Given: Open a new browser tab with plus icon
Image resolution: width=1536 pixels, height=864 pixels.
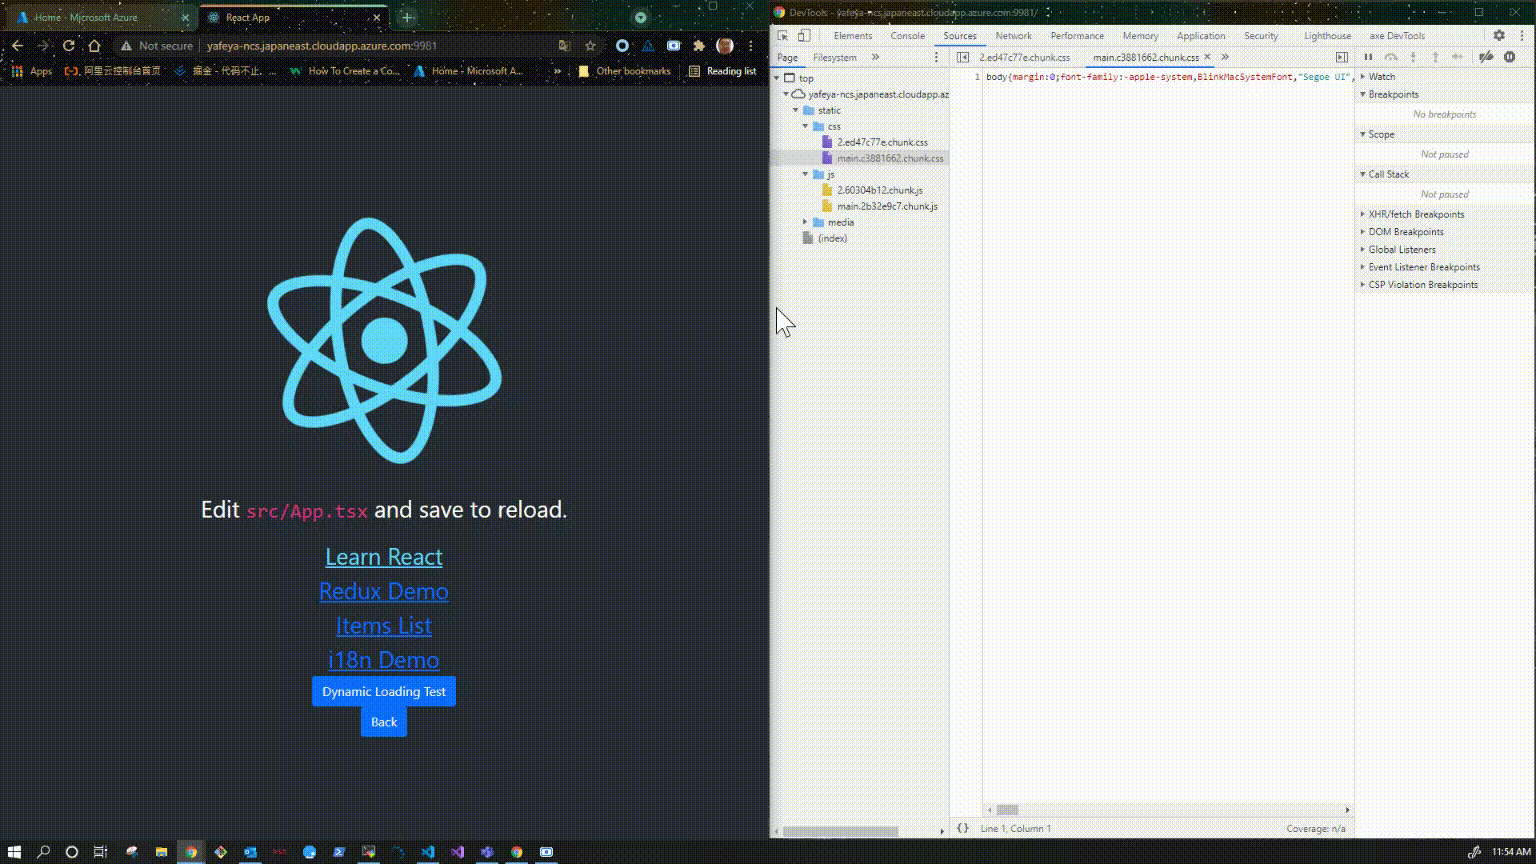Looking at the screenshot, I should tap(407, 17).
